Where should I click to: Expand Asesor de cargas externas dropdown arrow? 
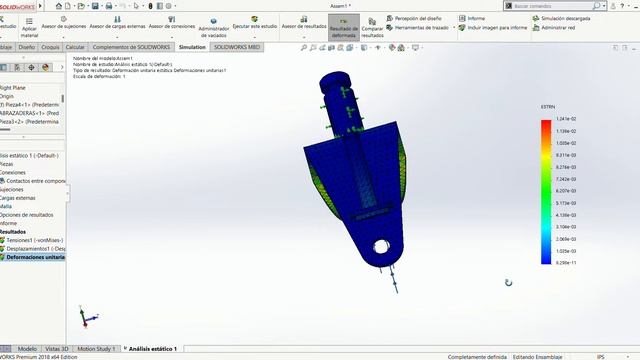point(118,37)
